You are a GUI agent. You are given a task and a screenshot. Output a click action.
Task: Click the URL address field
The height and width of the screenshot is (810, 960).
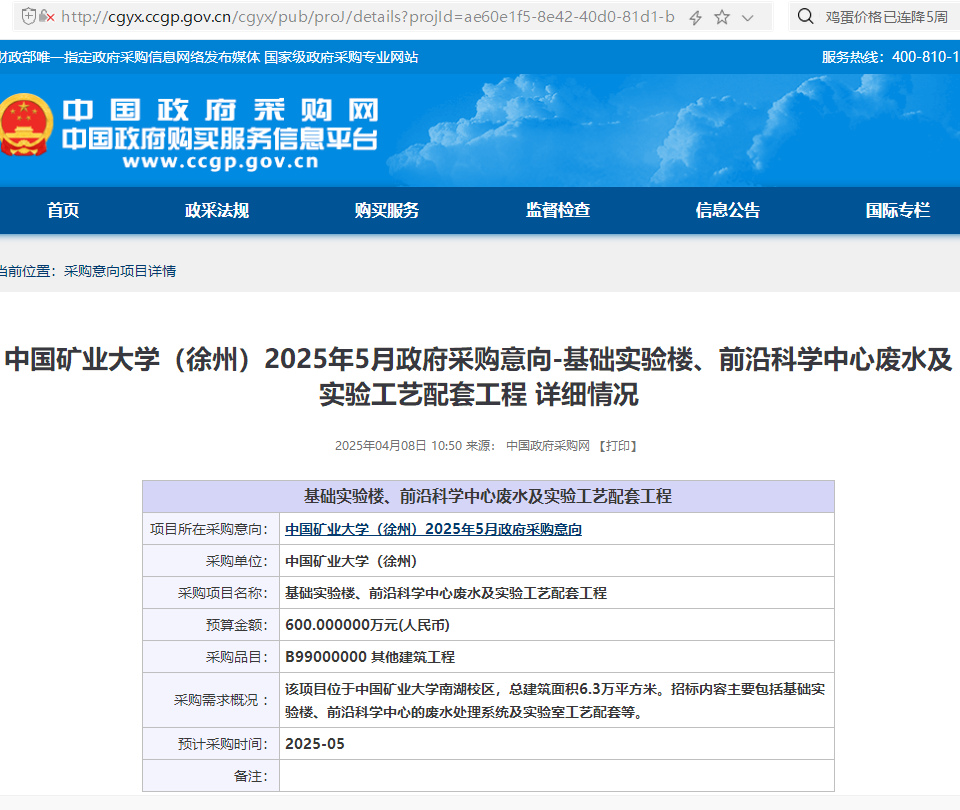[368, 17]
